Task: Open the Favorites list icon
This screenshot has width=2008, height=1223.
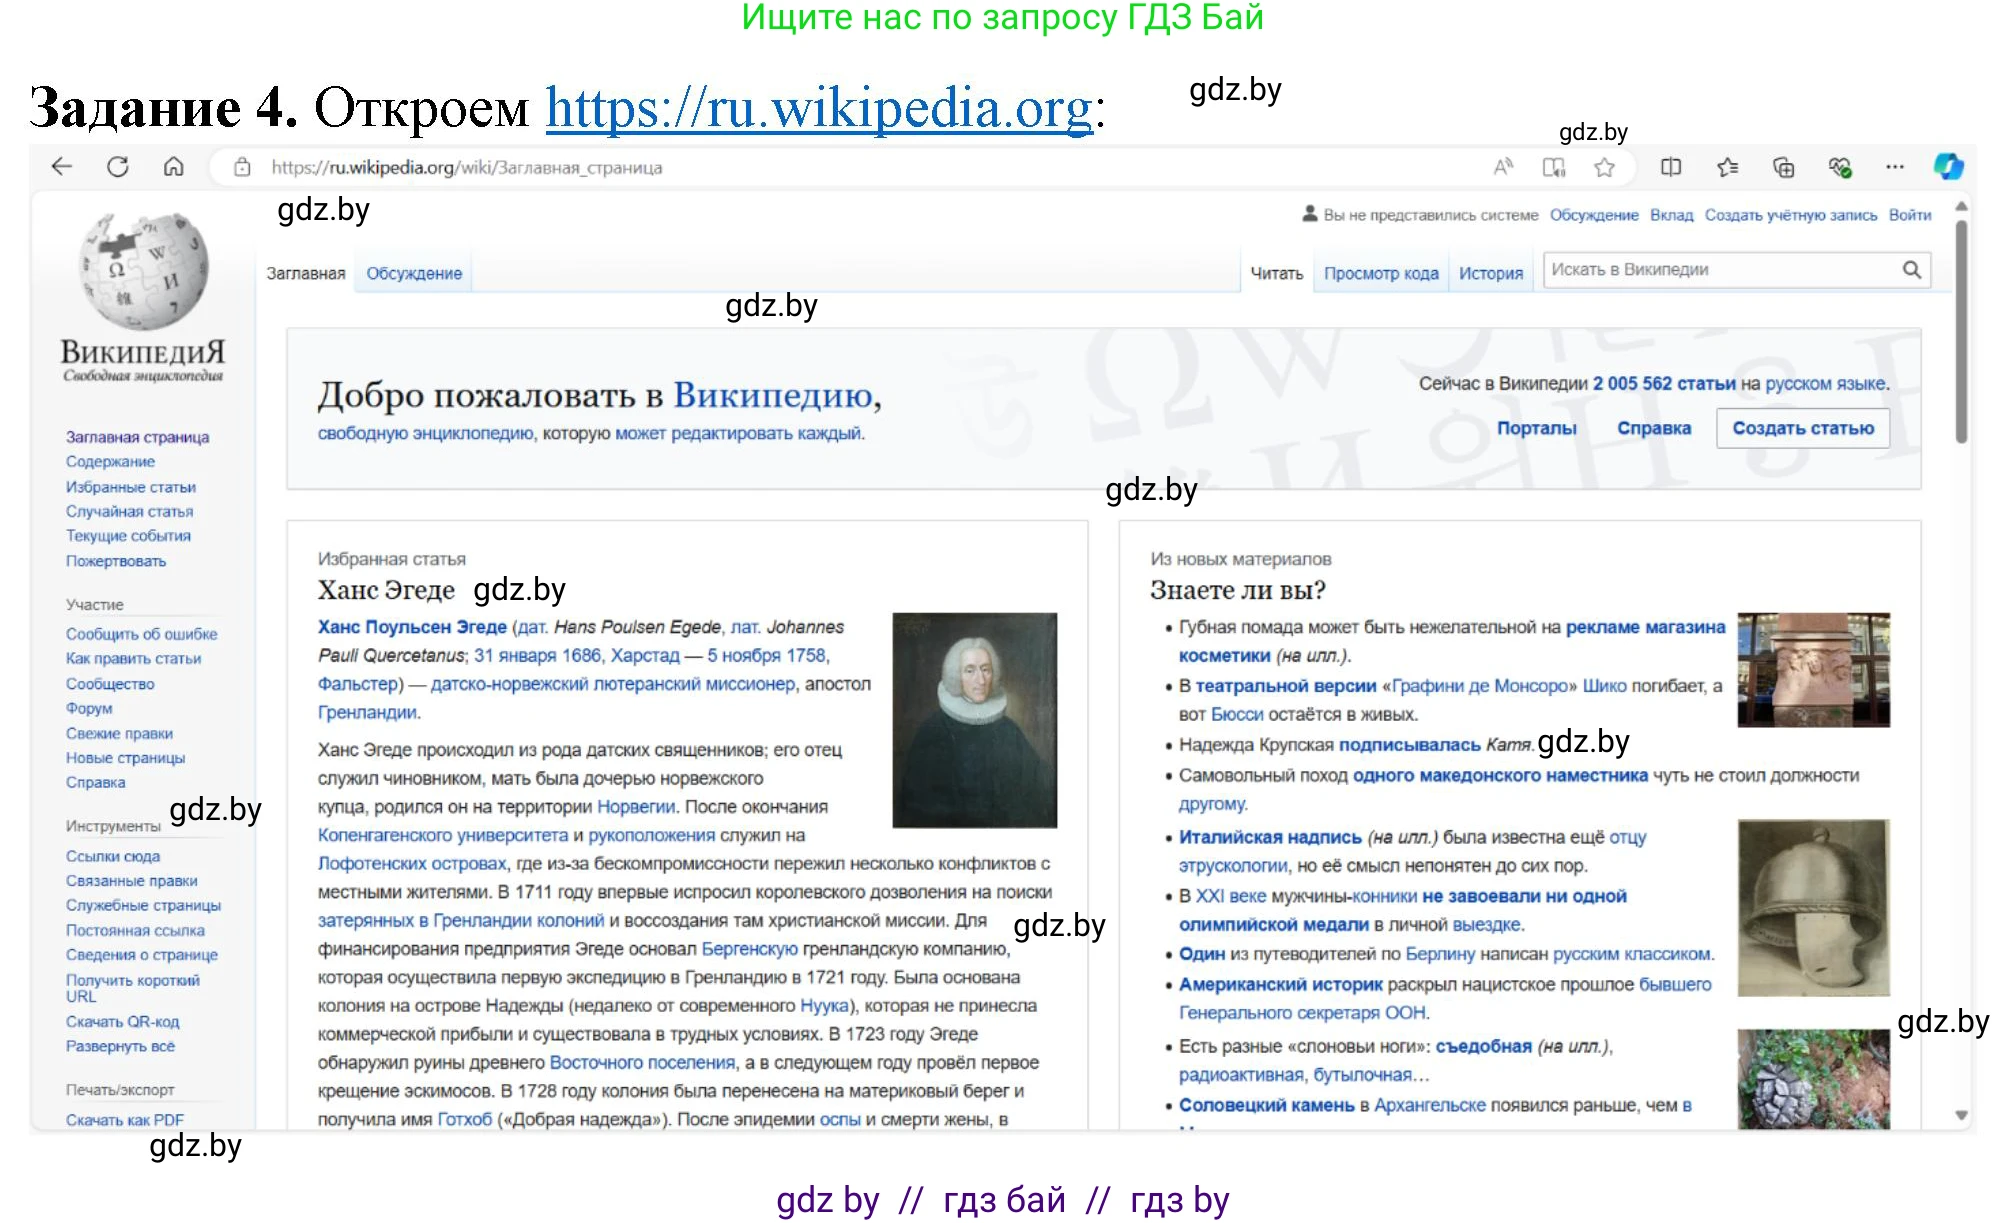Action: click(1728, 167)
